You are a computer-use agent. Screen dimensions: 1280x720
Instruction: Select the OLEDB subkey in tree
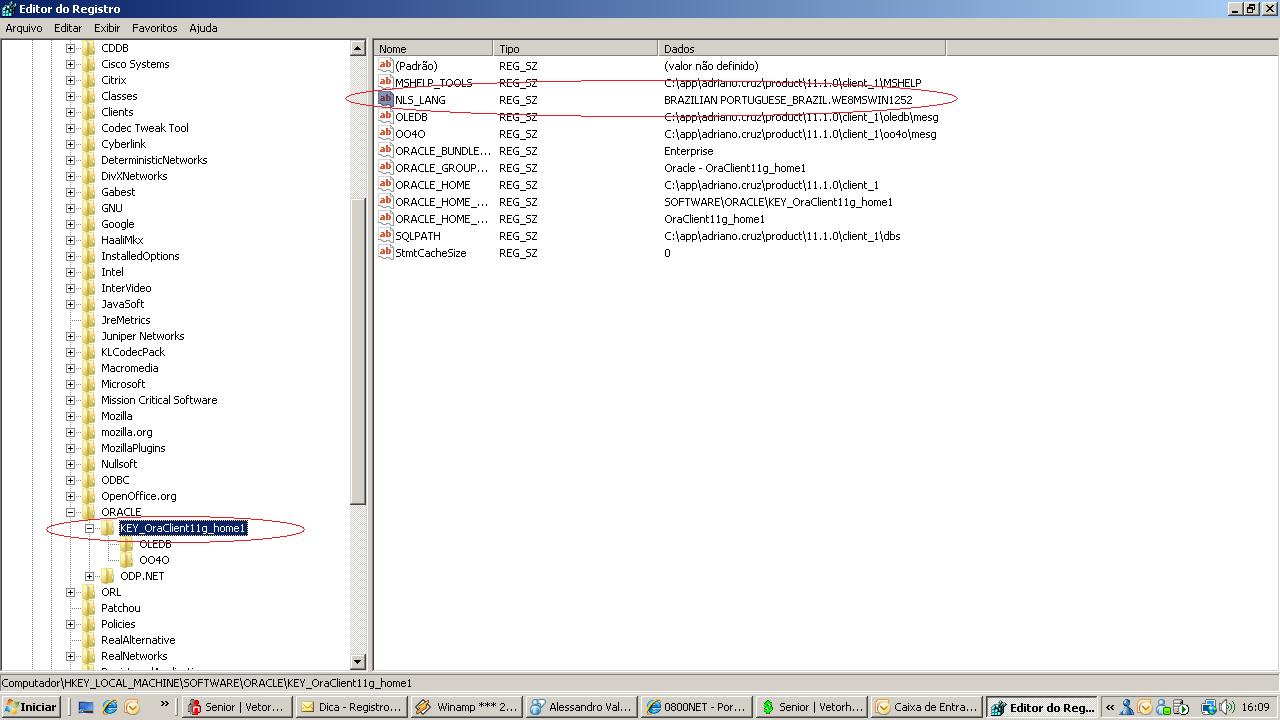coord(155,544)
